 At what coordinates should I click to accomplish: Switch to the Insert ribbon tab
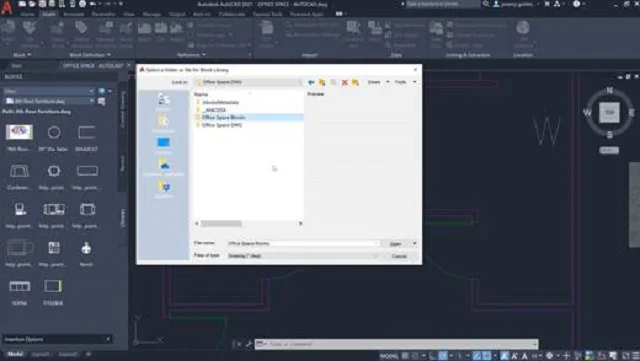(x=49, y=14)
